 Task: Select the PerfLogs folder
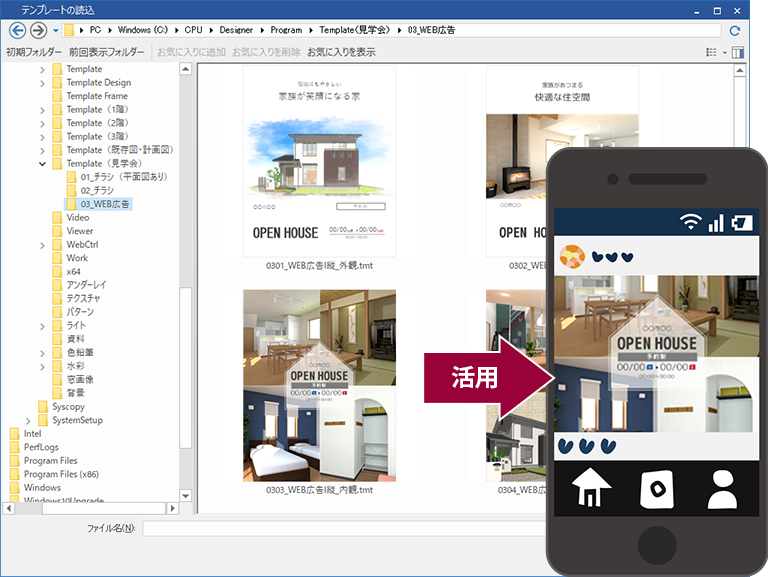pyautogui.click(x=34, y=447)
